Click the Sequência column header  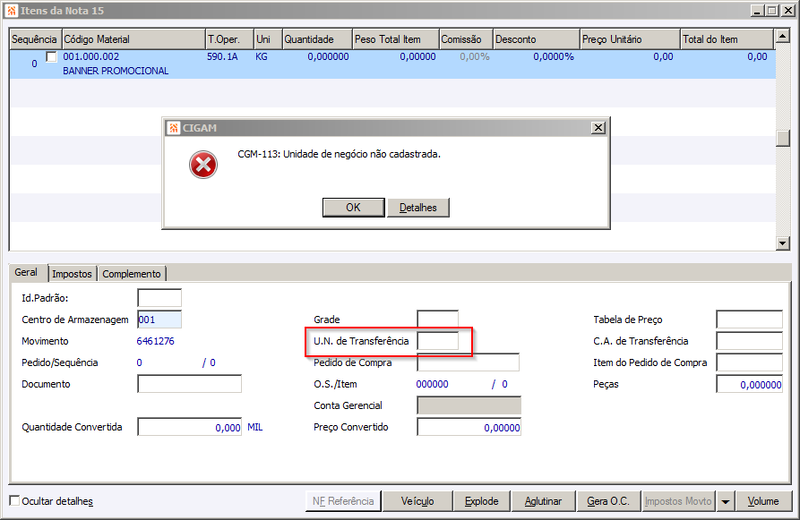(34, 39)
